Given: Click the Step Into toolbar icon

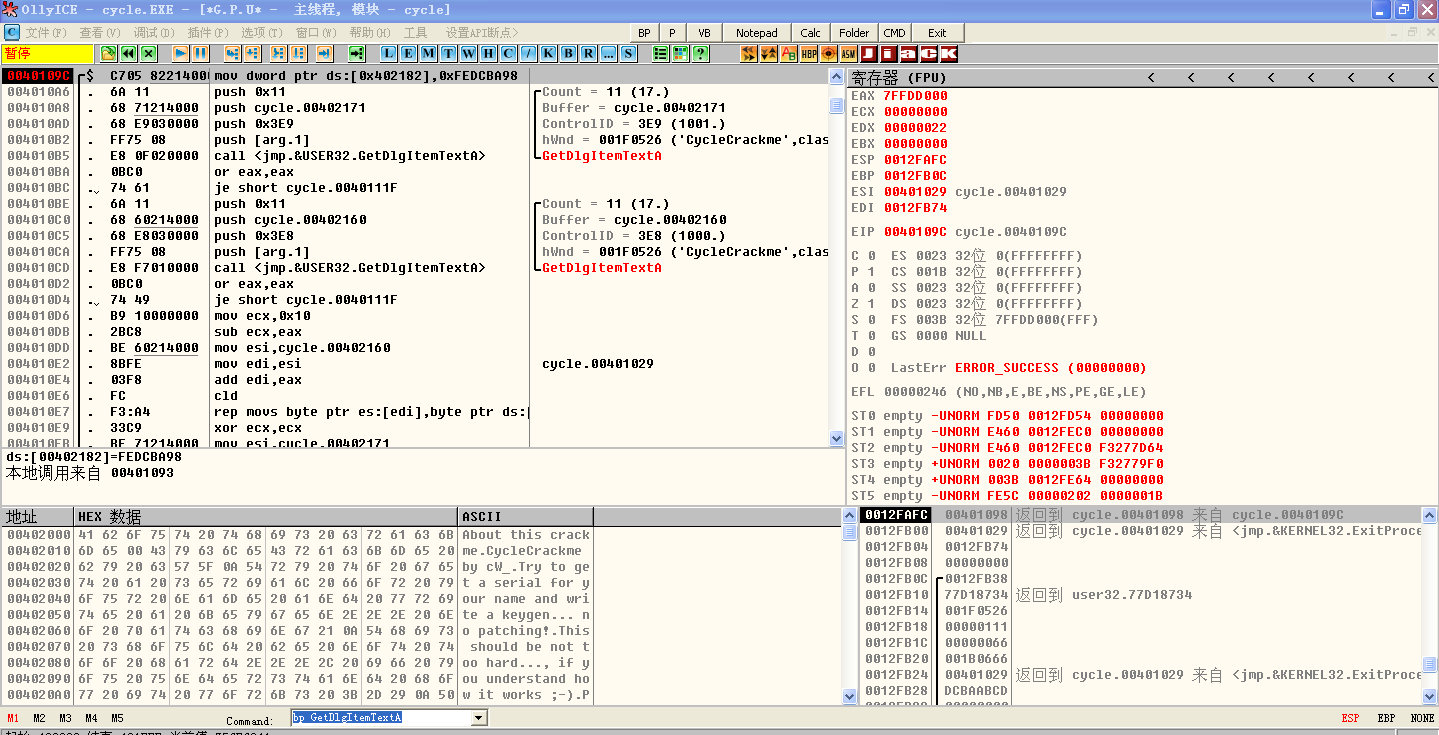Looking at the screenshot, I should pyautogui.click(x=233, y=53).
